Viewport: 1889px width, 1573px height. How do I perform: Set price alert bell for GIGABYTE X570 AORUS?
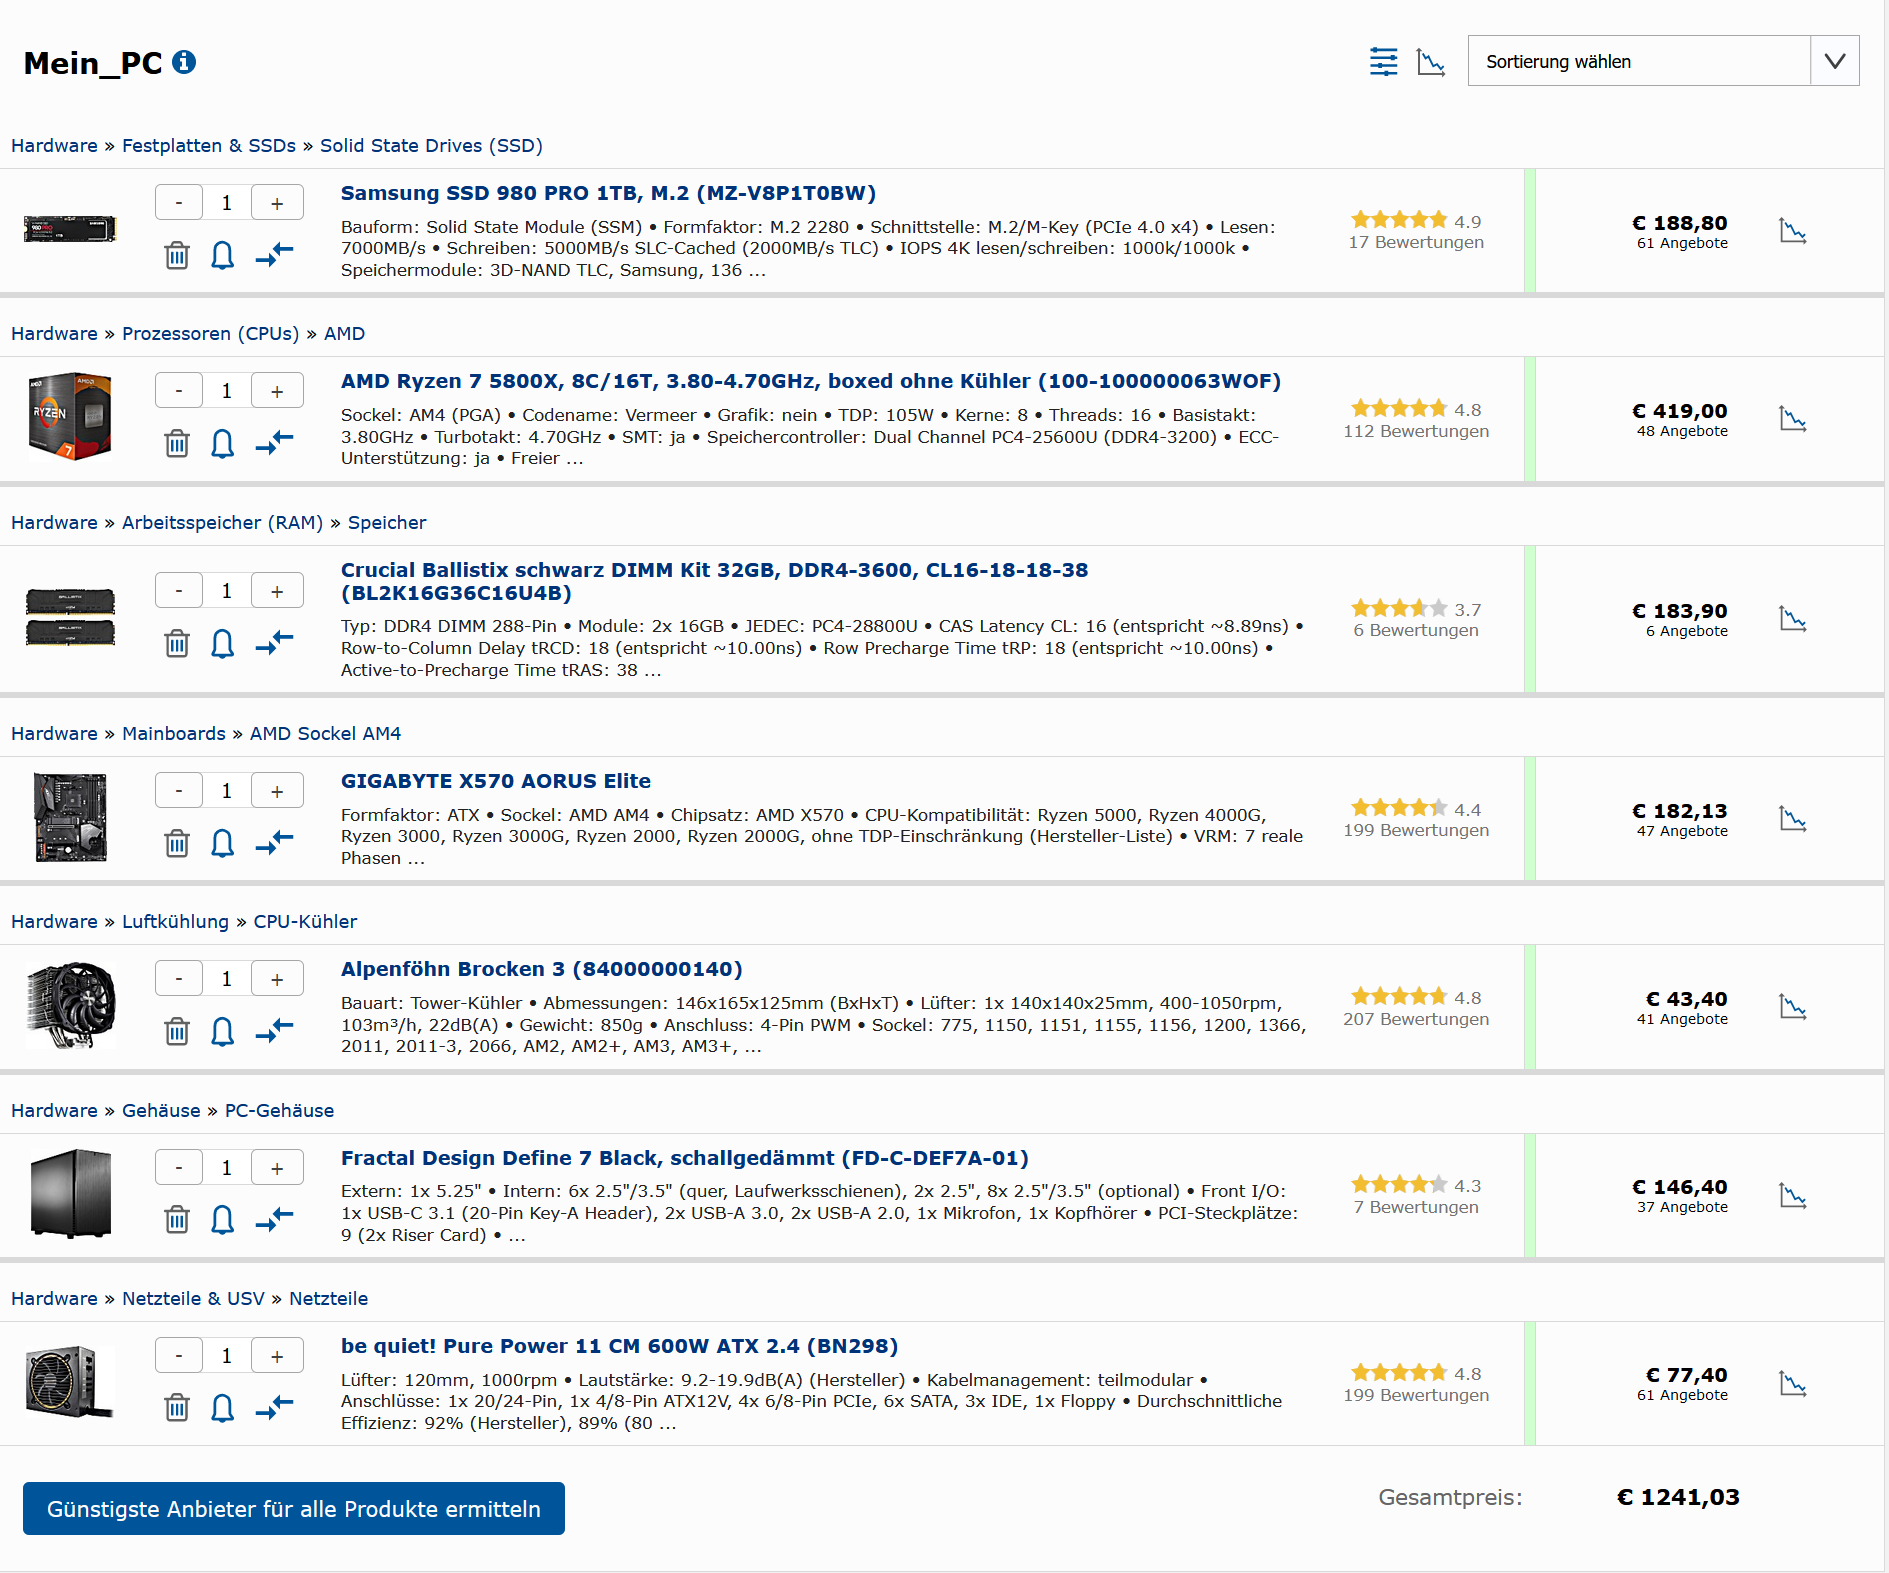[223, 844]
